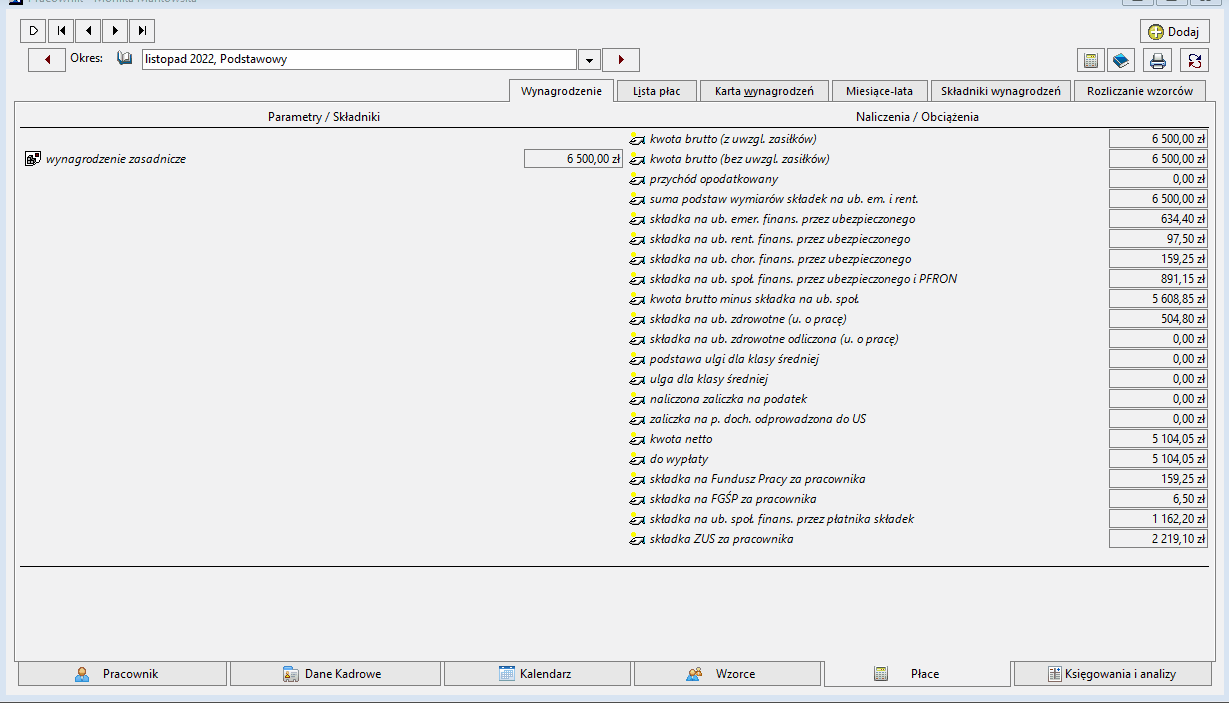The height and width of the screenshot is (709, 1229).
Task: Open the Dane Kadrowe bottom tab
Action: [335, 674]
